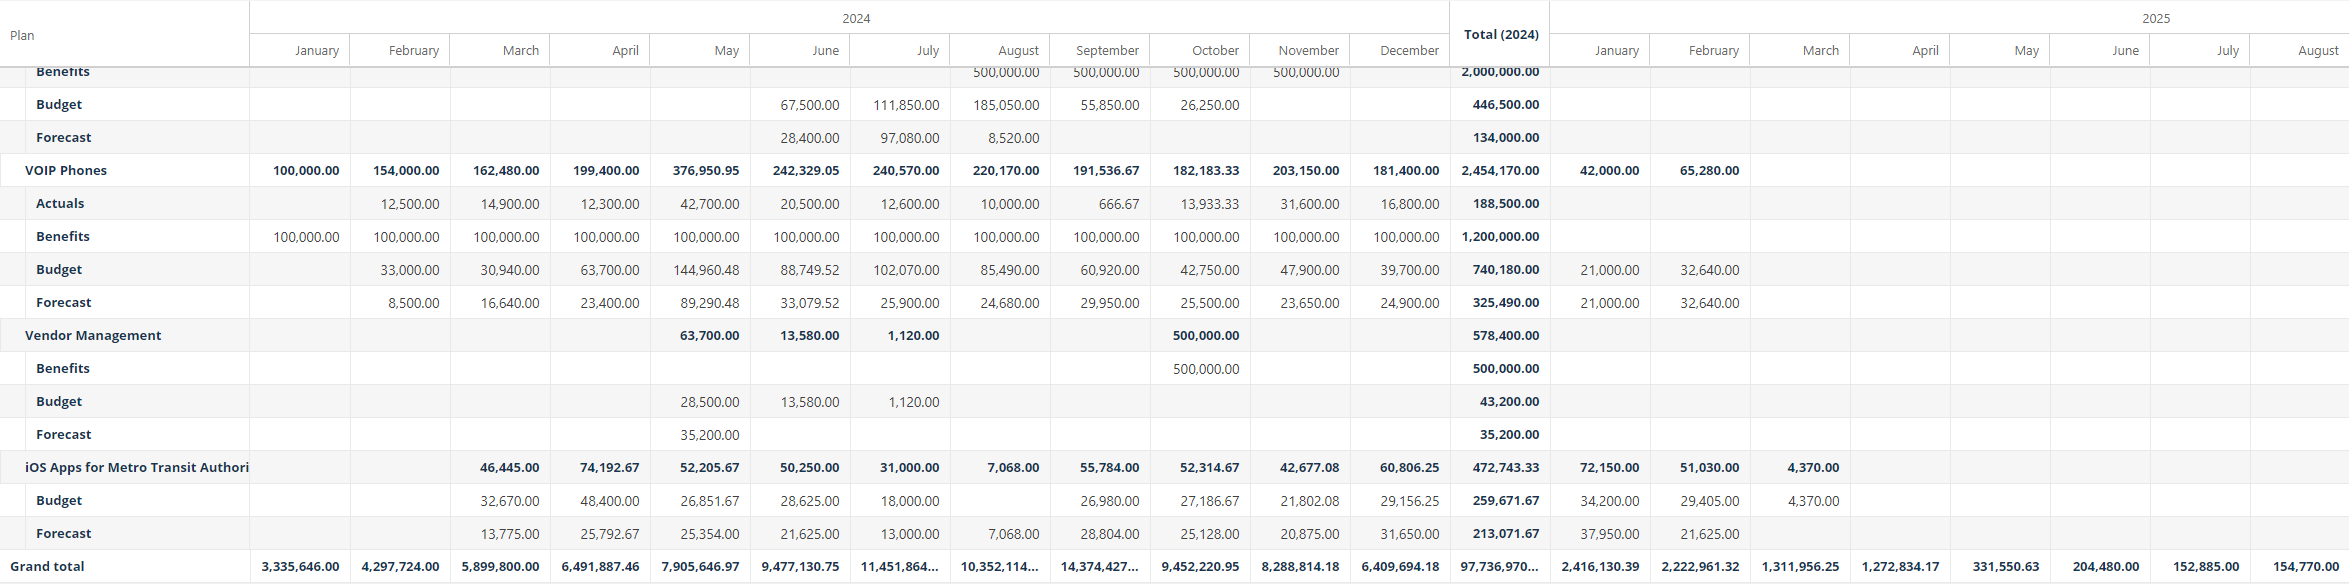Click the Vendor Management total 578,400.00

click(x=1500, y=335)
